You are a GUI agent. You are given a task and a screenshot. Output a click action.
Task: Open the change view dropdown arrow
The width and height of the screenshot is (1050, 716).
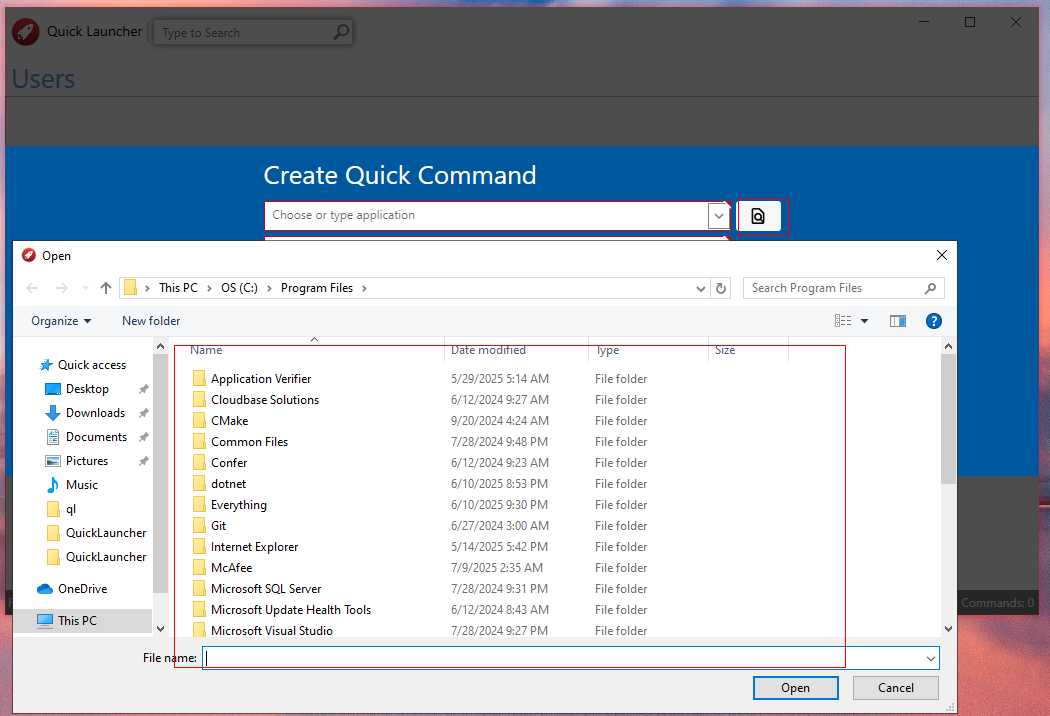(865, 321)
